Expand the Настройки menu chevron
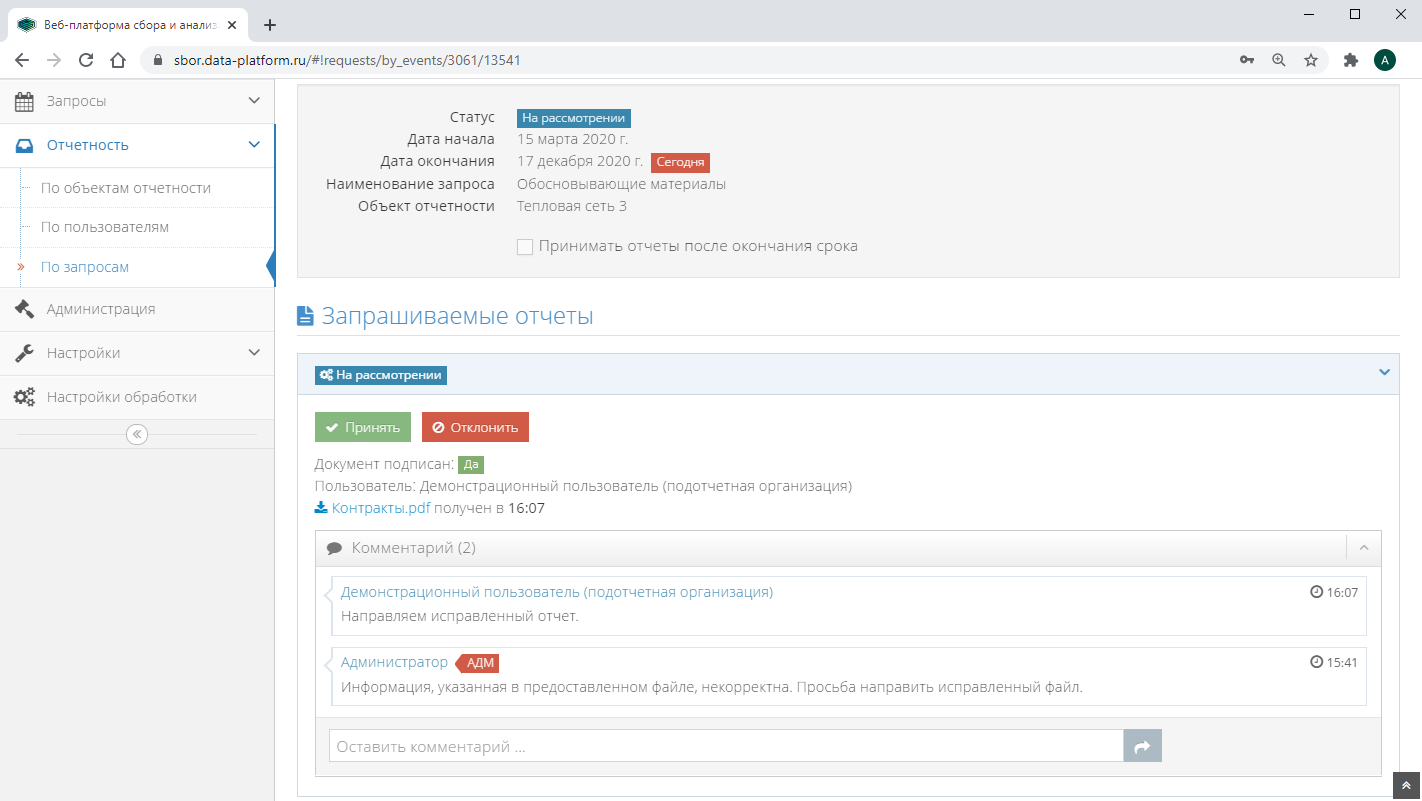The image size is (1422, 801). coord(254,353)
